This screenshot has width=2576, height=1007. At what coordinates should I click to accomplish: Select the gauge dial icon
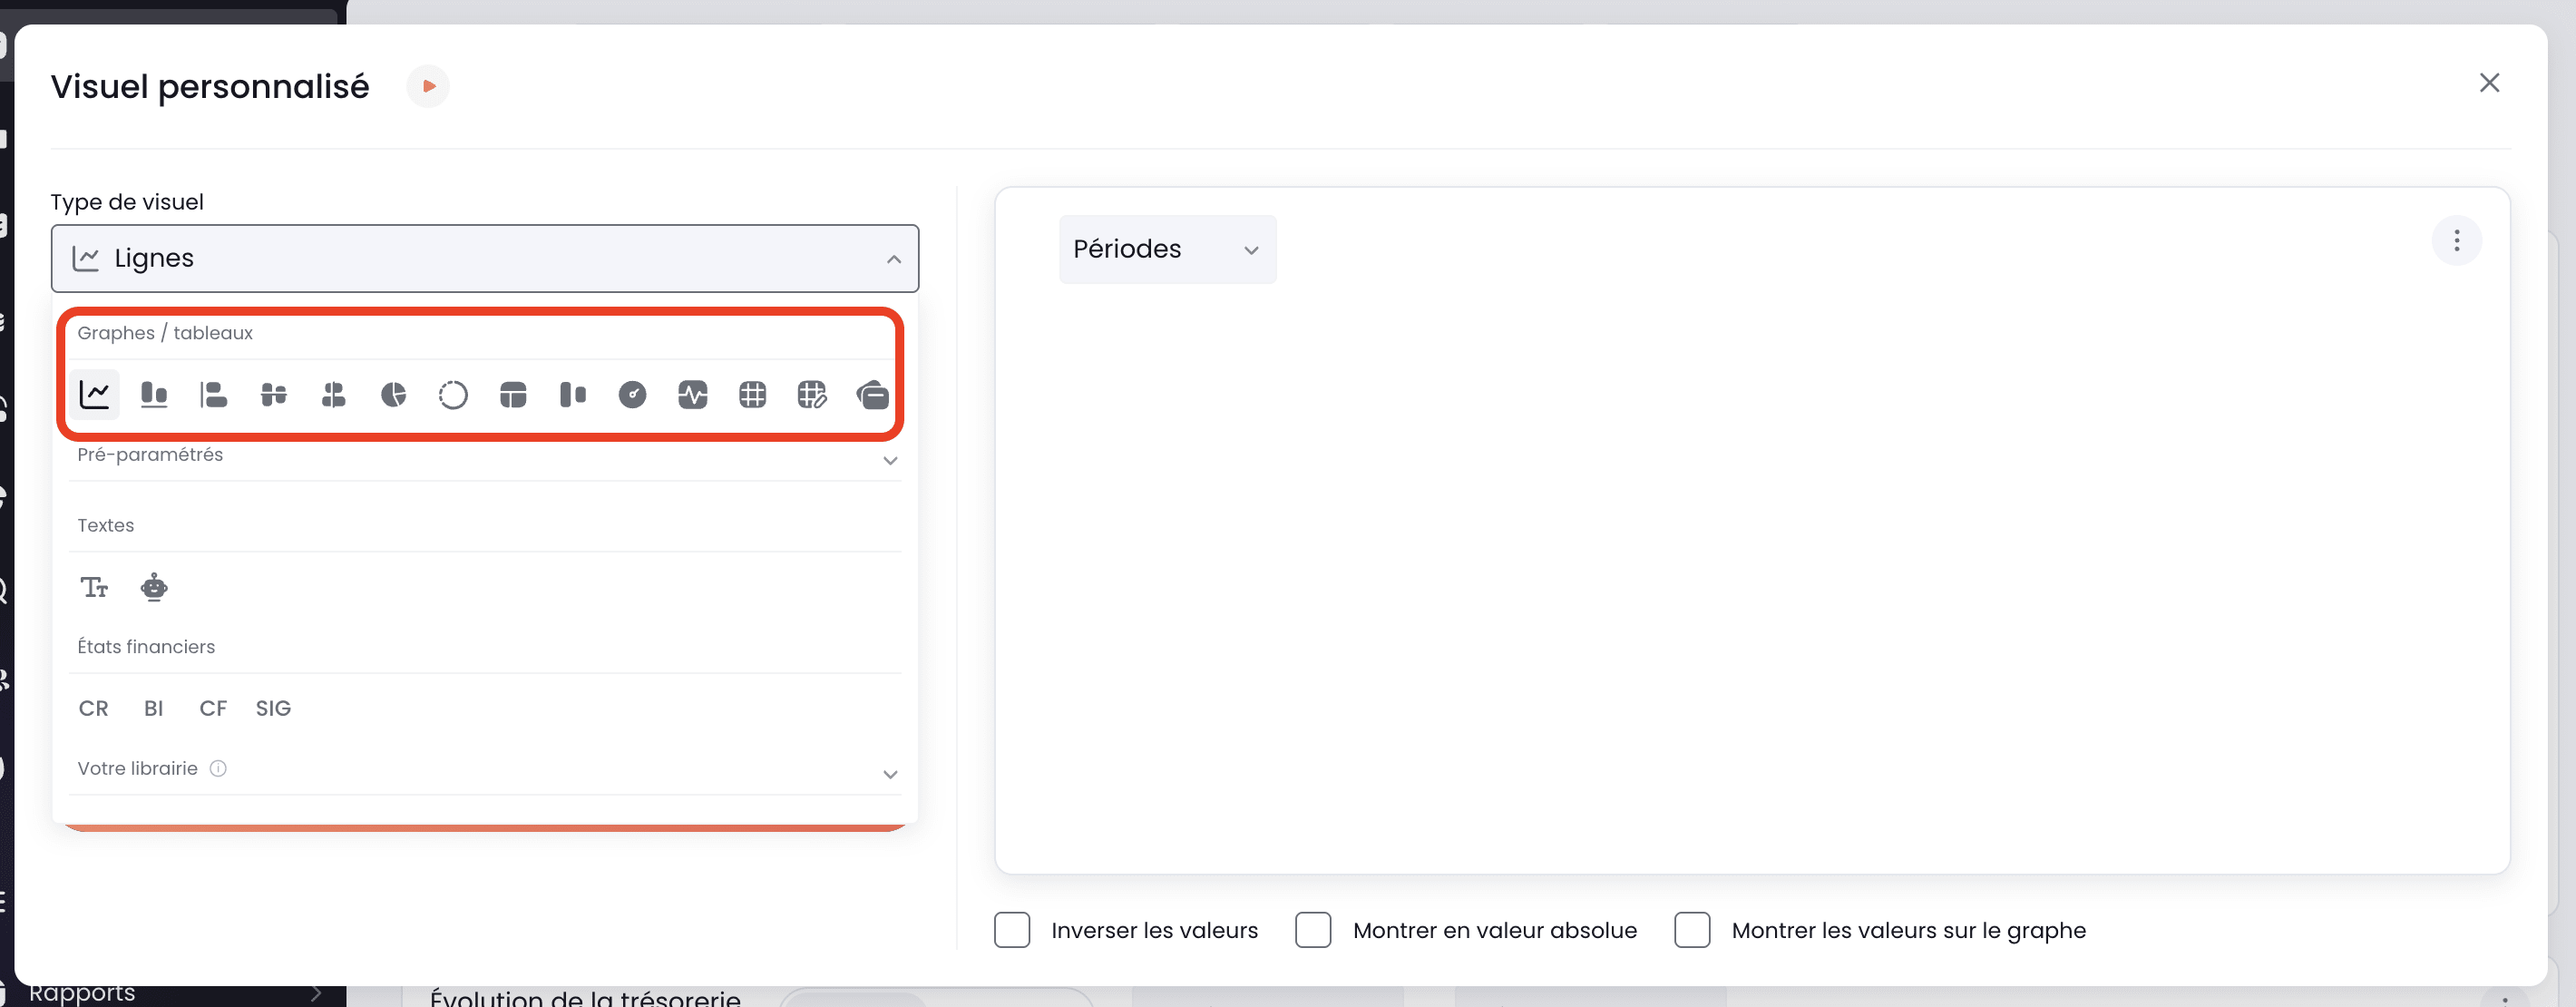coord(633,394)
